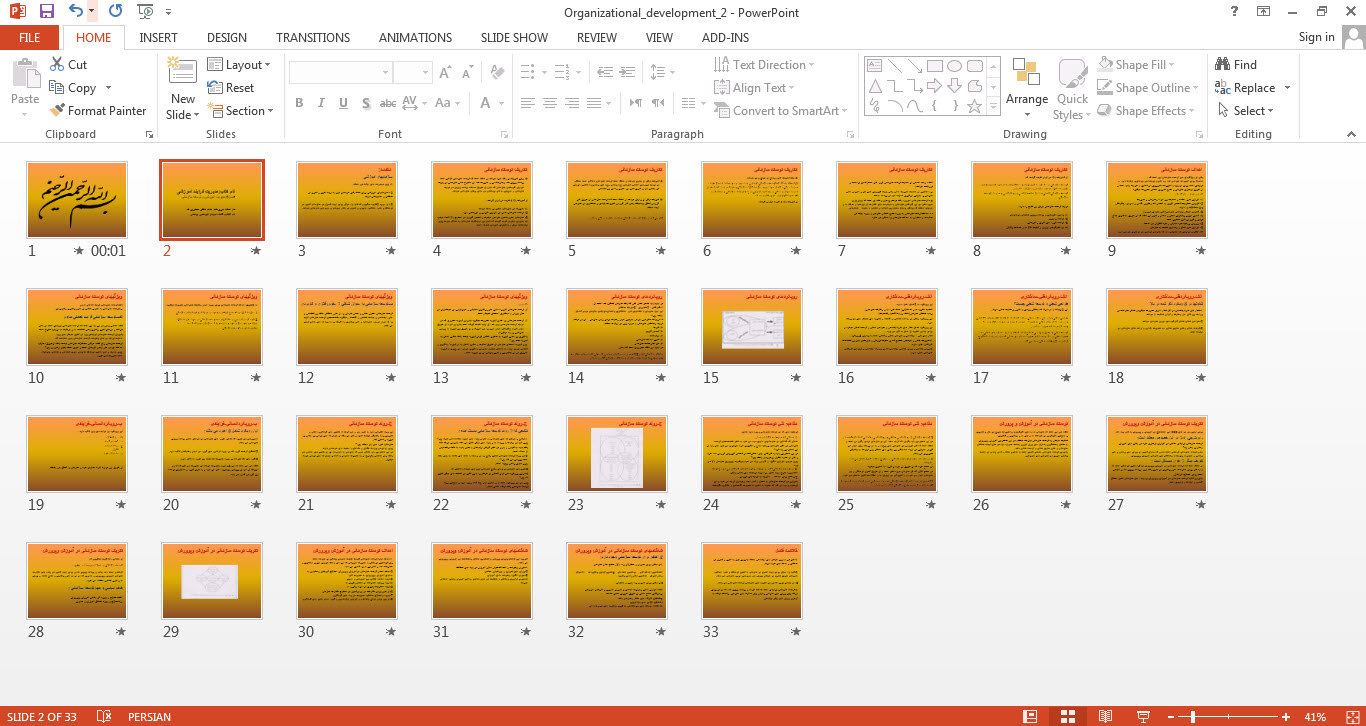Click the Cut scissors button

[x=67, y=65]
